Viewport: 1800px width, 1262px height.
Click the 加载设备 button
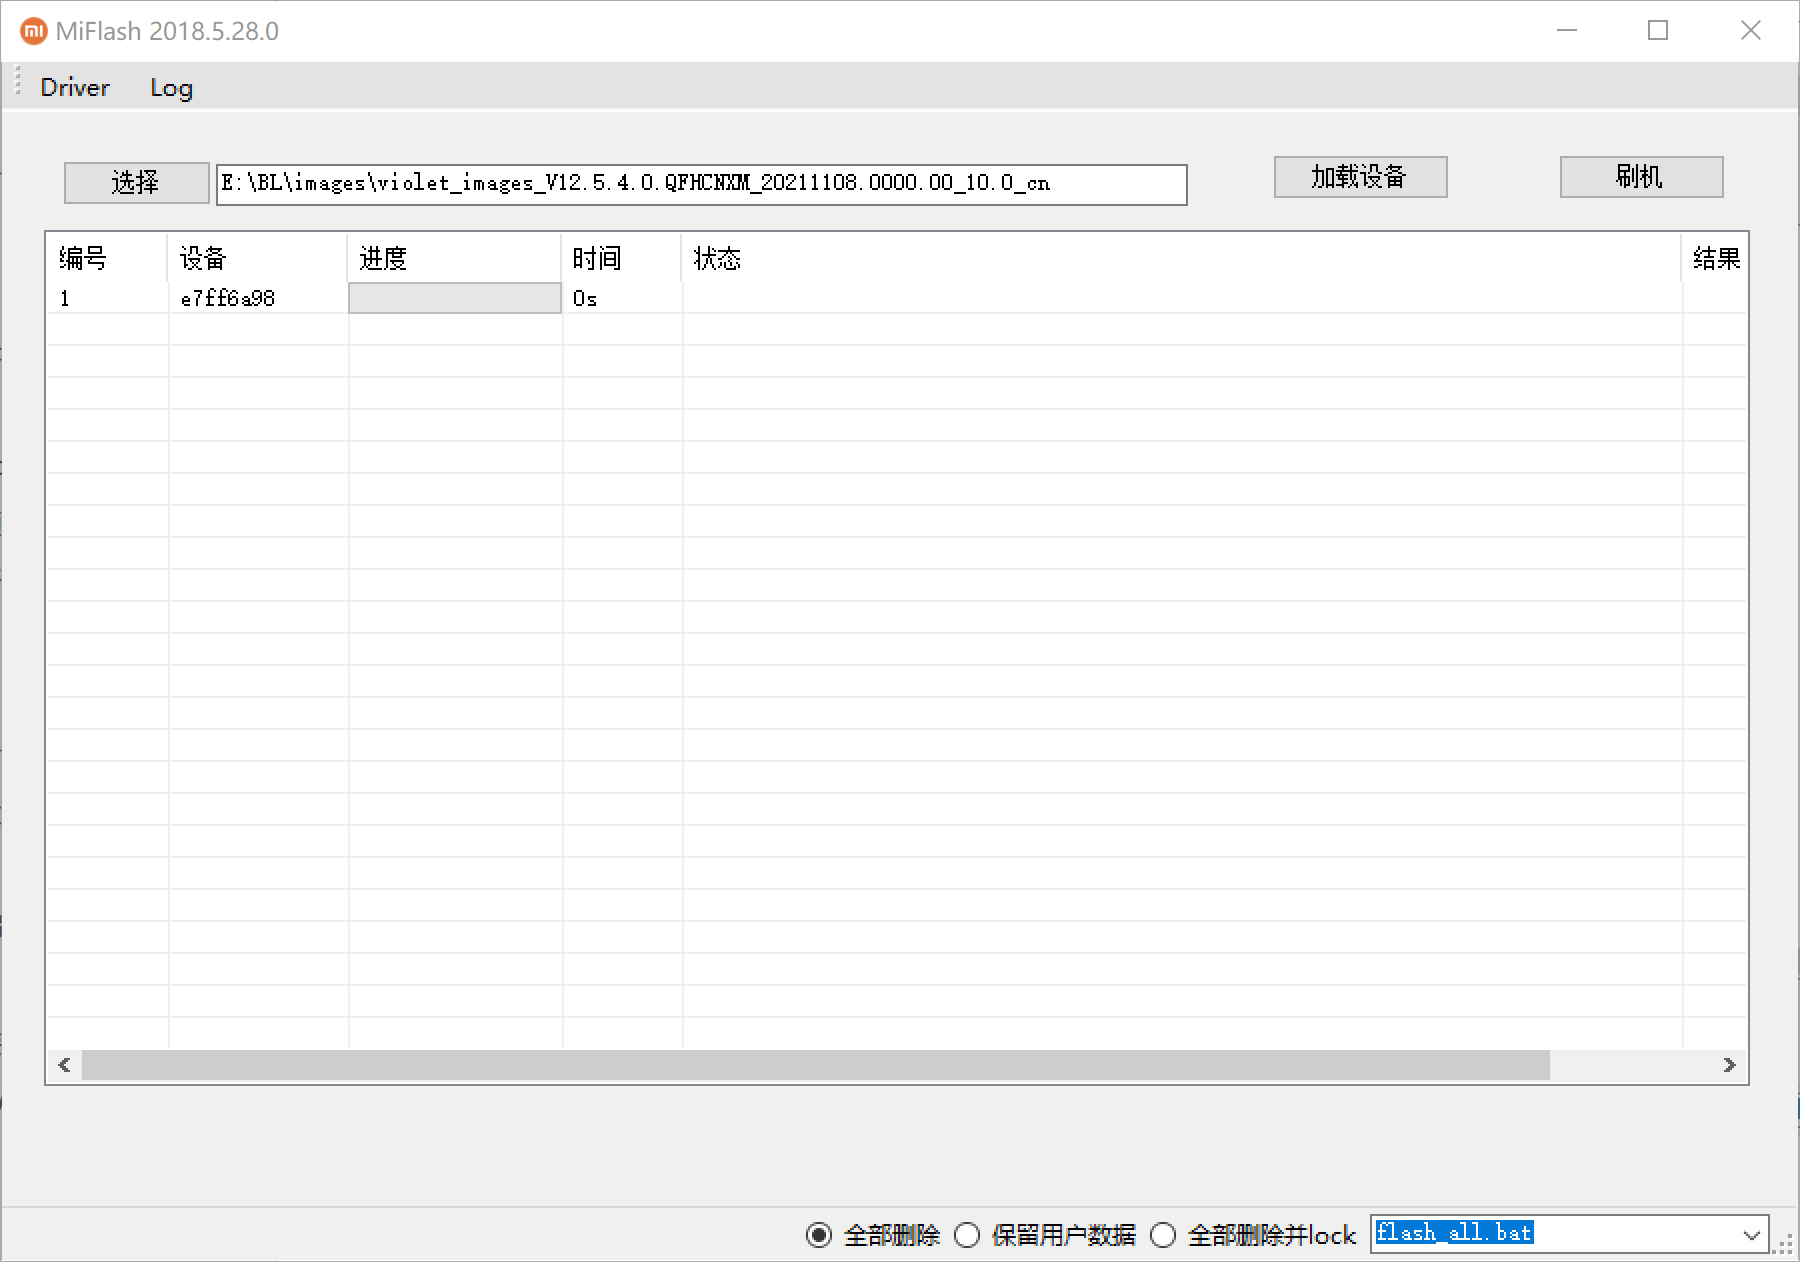1359,177
